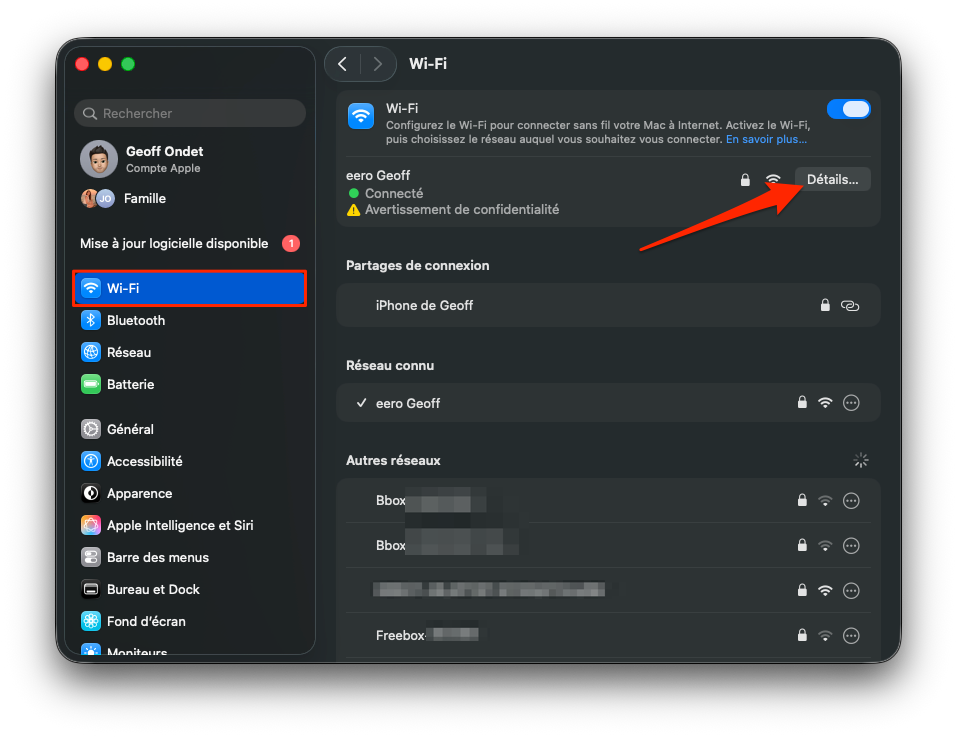
Task: Click the Détails… button for eero Geoff
Action: pyautogui.click(x=832, y=178)
